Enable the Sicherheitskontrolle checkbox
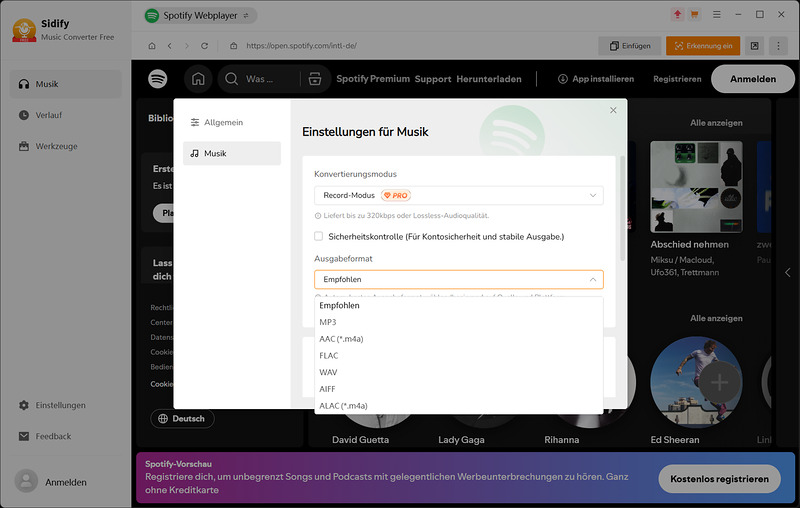Screen dimensions: 800x508 319,236
